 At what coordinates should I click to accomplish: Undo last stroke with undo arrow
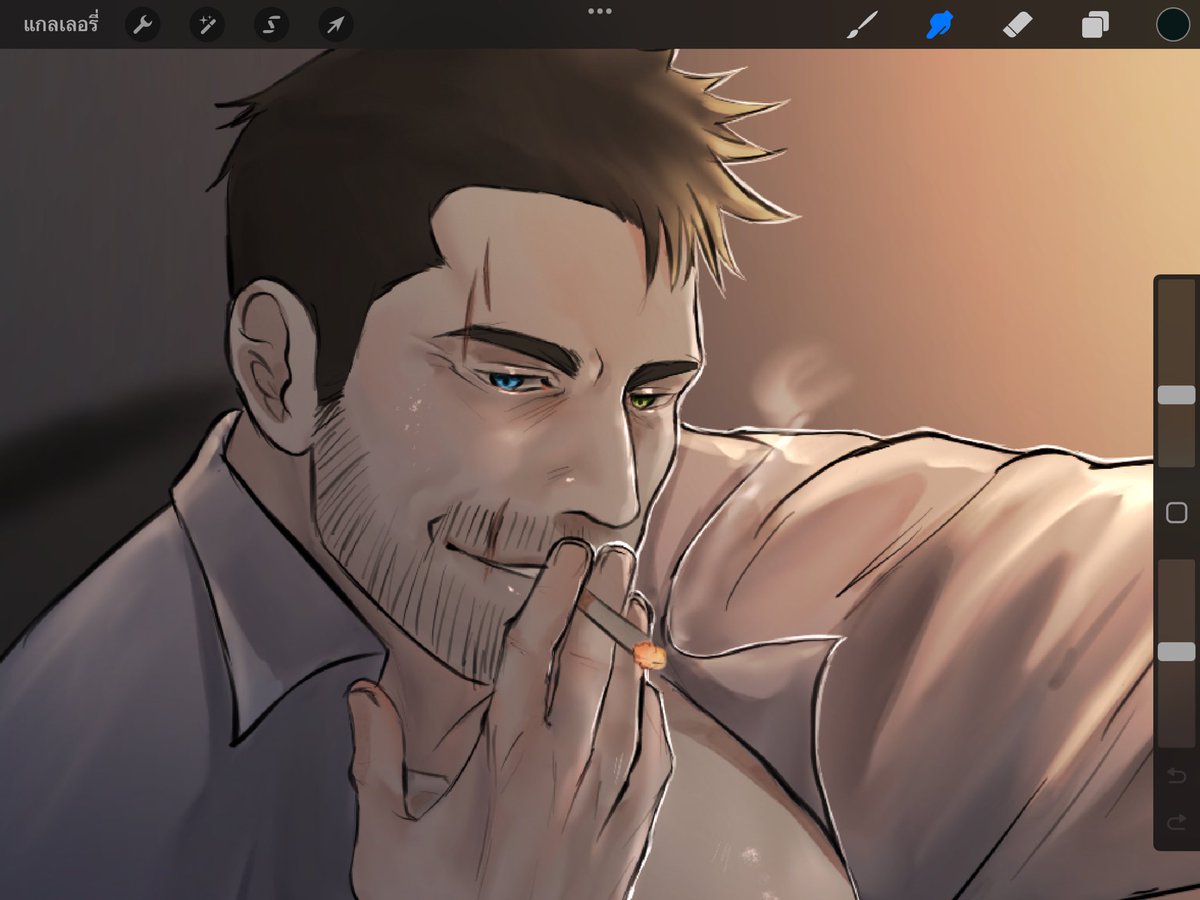pyautogui.click(x=1177, y=776)
